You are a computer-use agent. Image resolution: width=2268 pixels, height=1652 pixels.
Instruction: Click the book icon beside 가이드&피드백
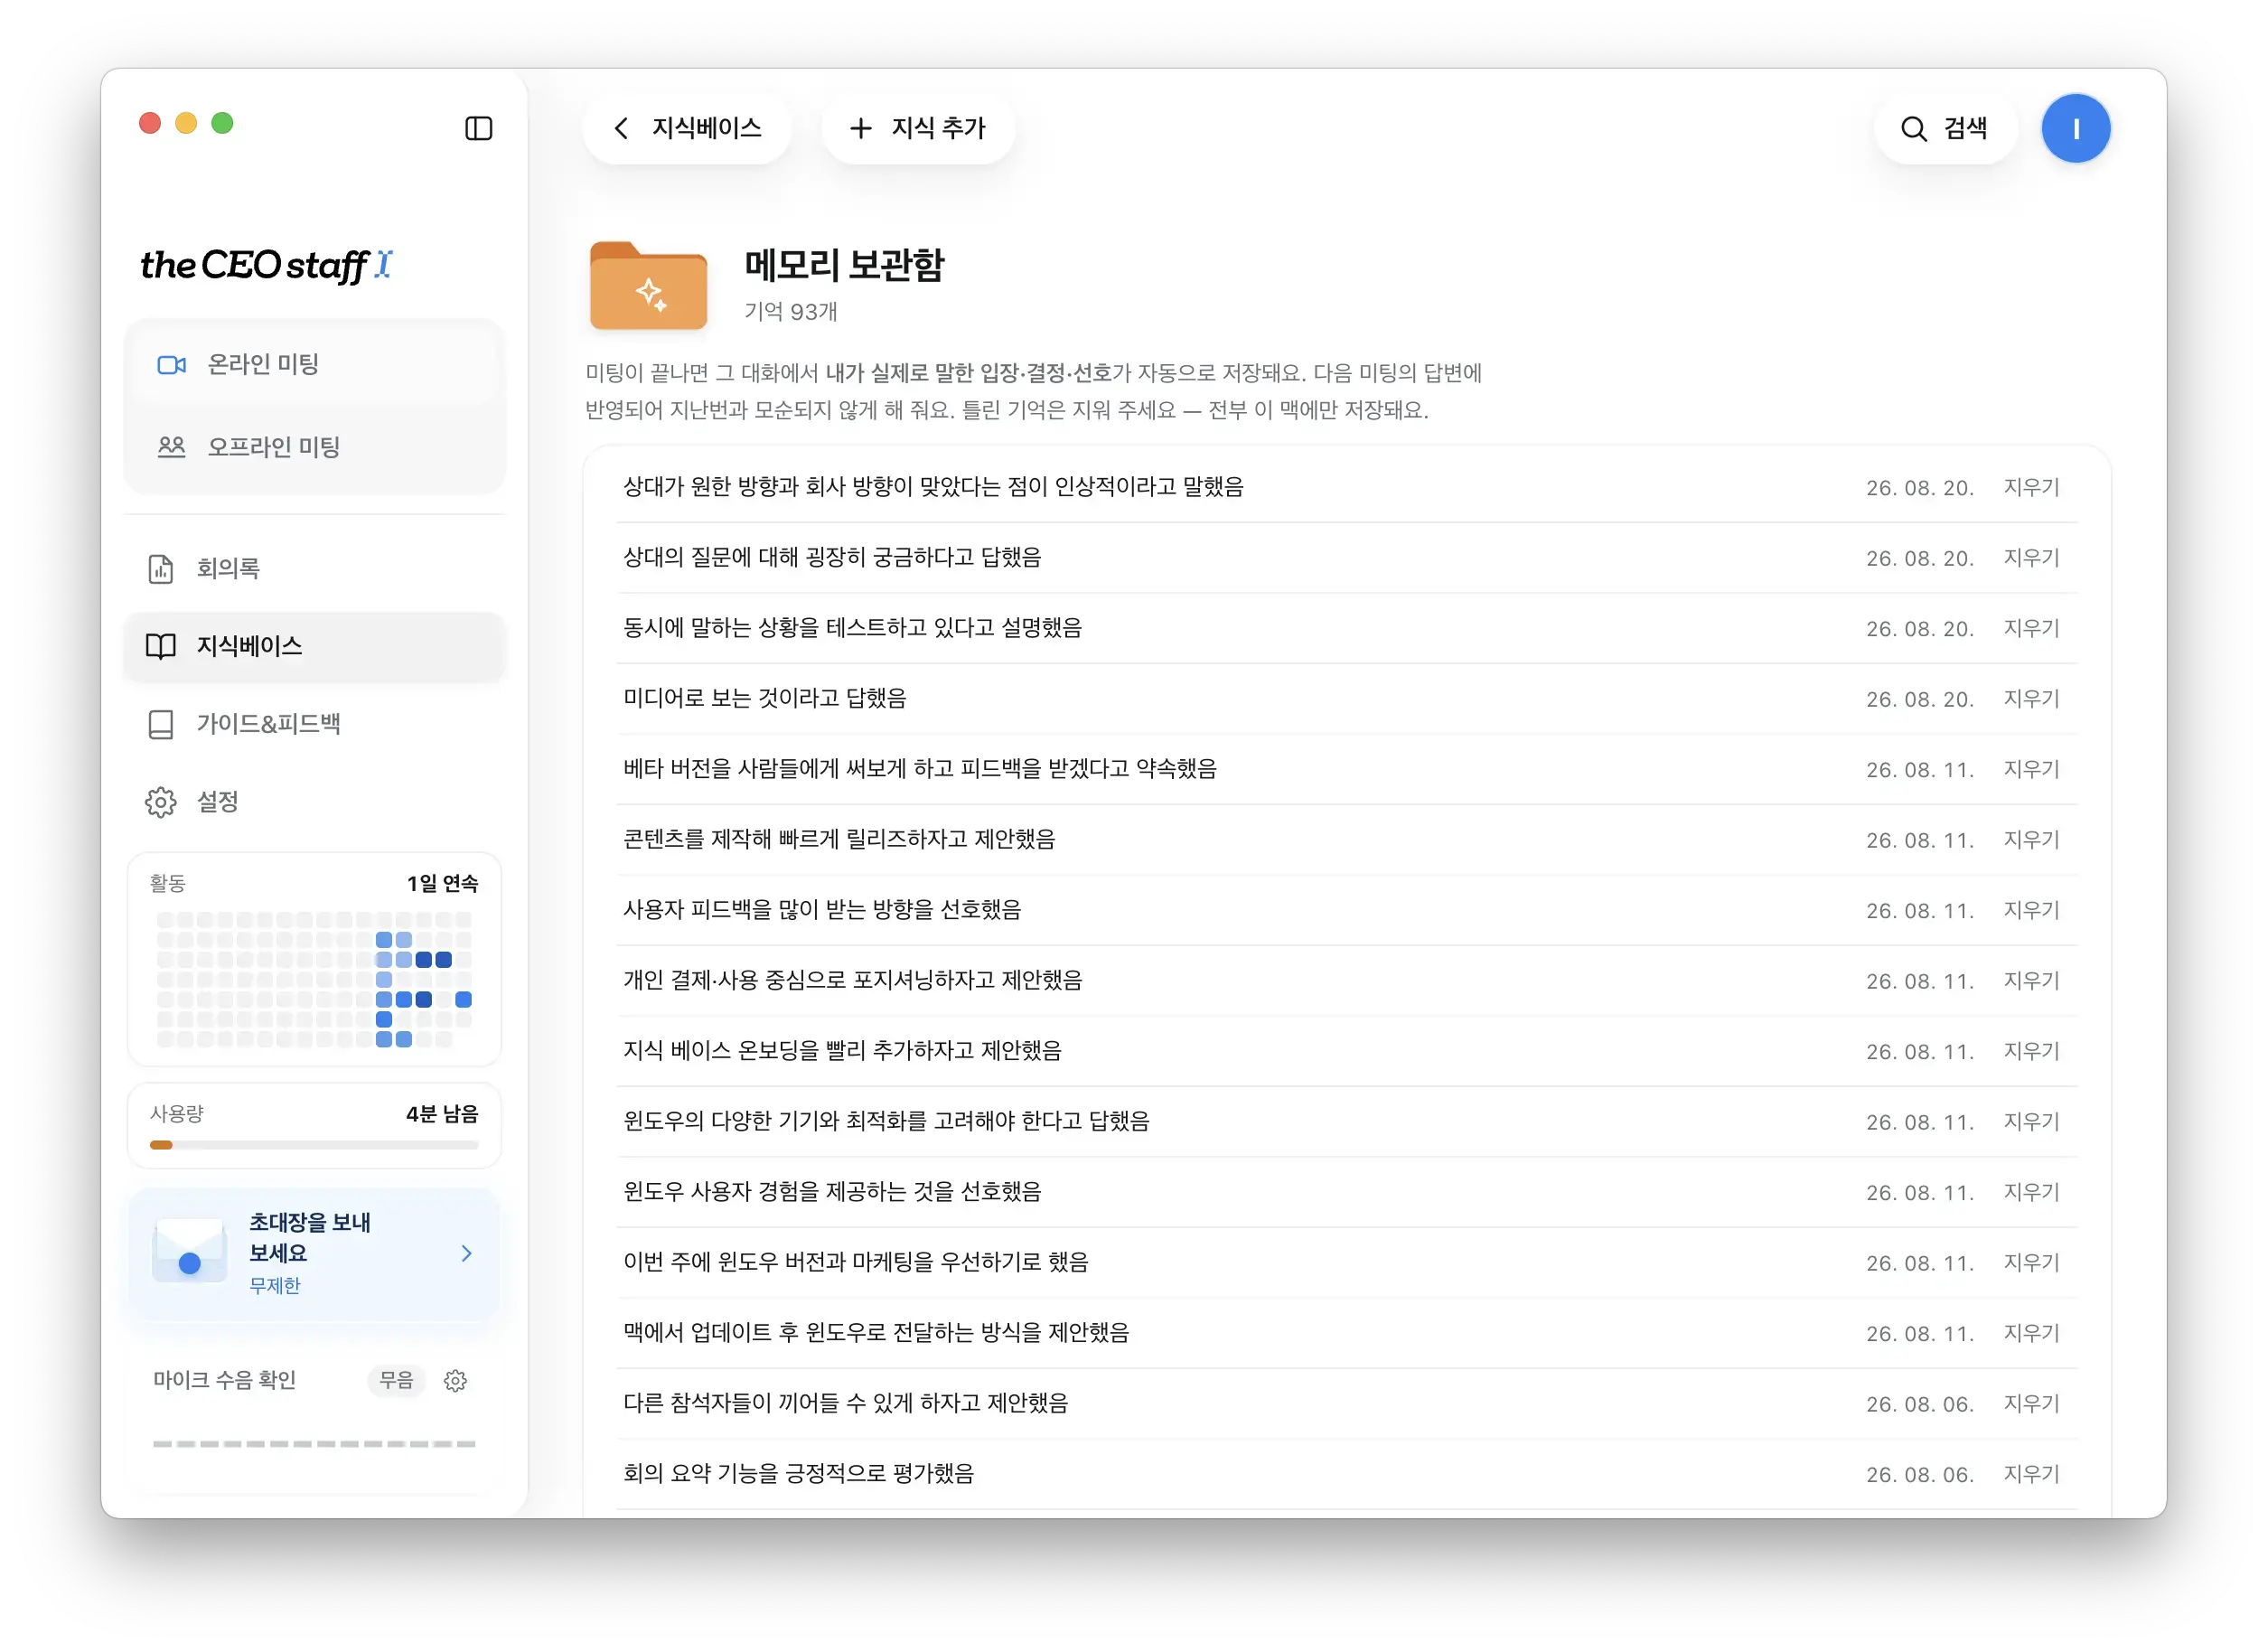click(161, 724)
